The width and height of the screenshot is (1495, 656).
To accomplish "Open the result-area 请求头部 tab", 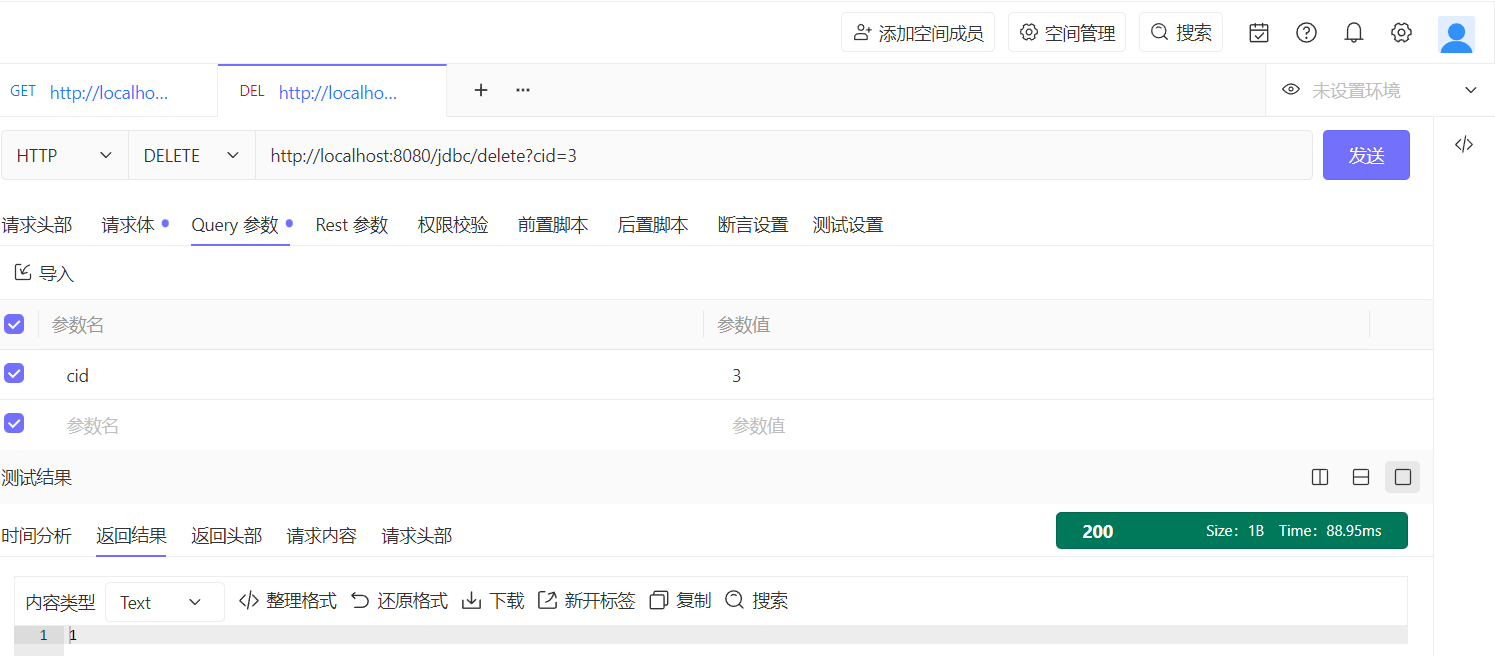I will (417, 536).
